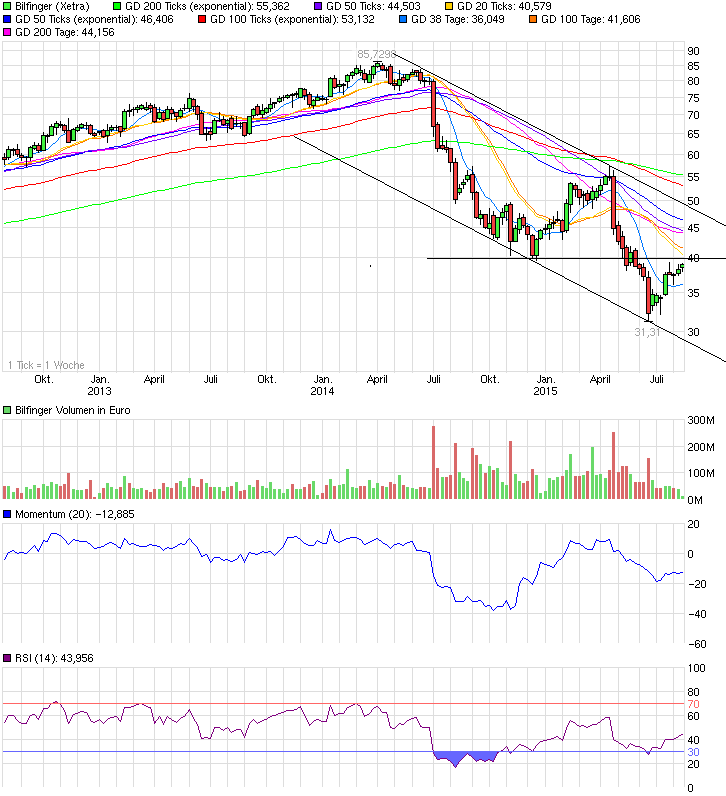
Task: Click the blue 30 RSI oversold label
Action: point(694,752)
